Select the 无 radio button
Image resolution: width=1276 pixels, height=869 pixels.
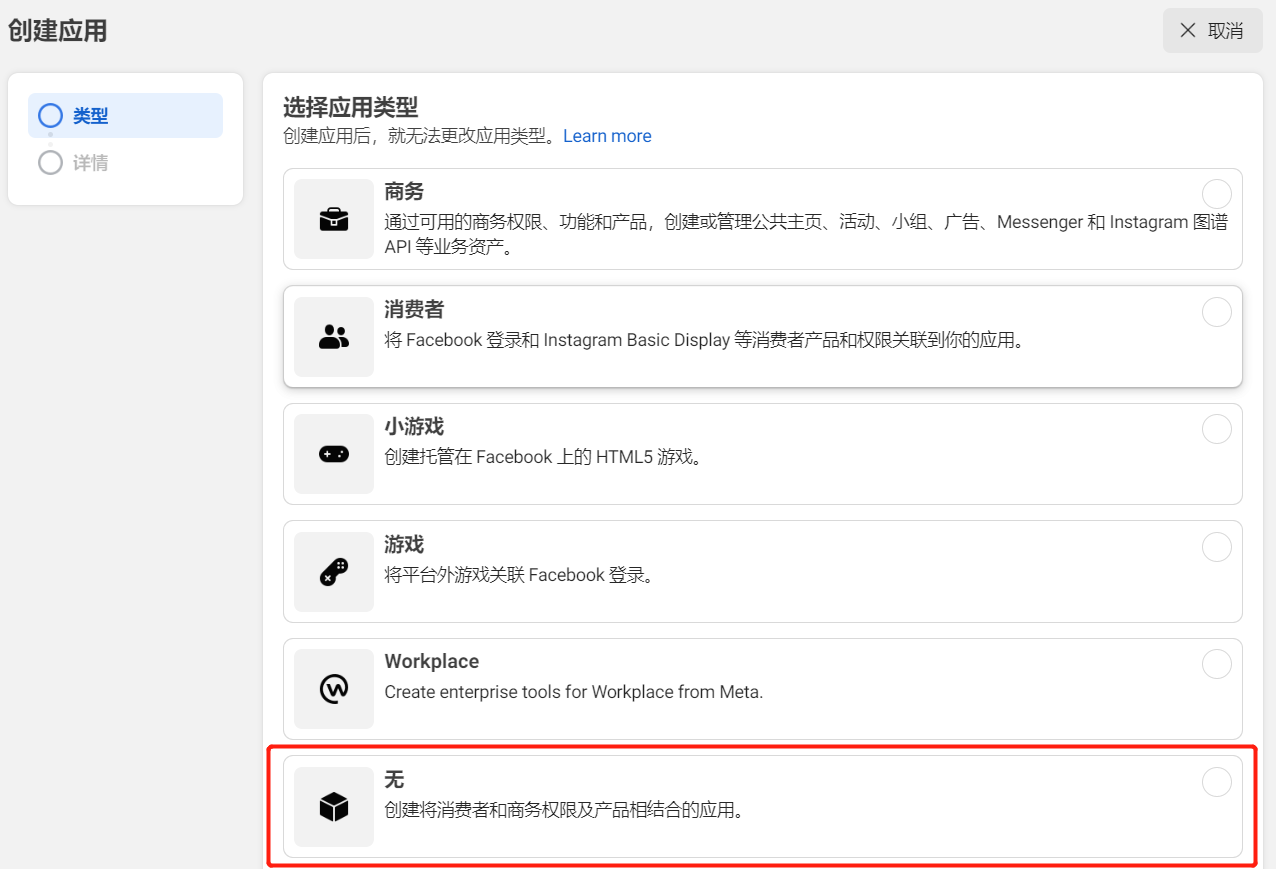pos(1217,782)
